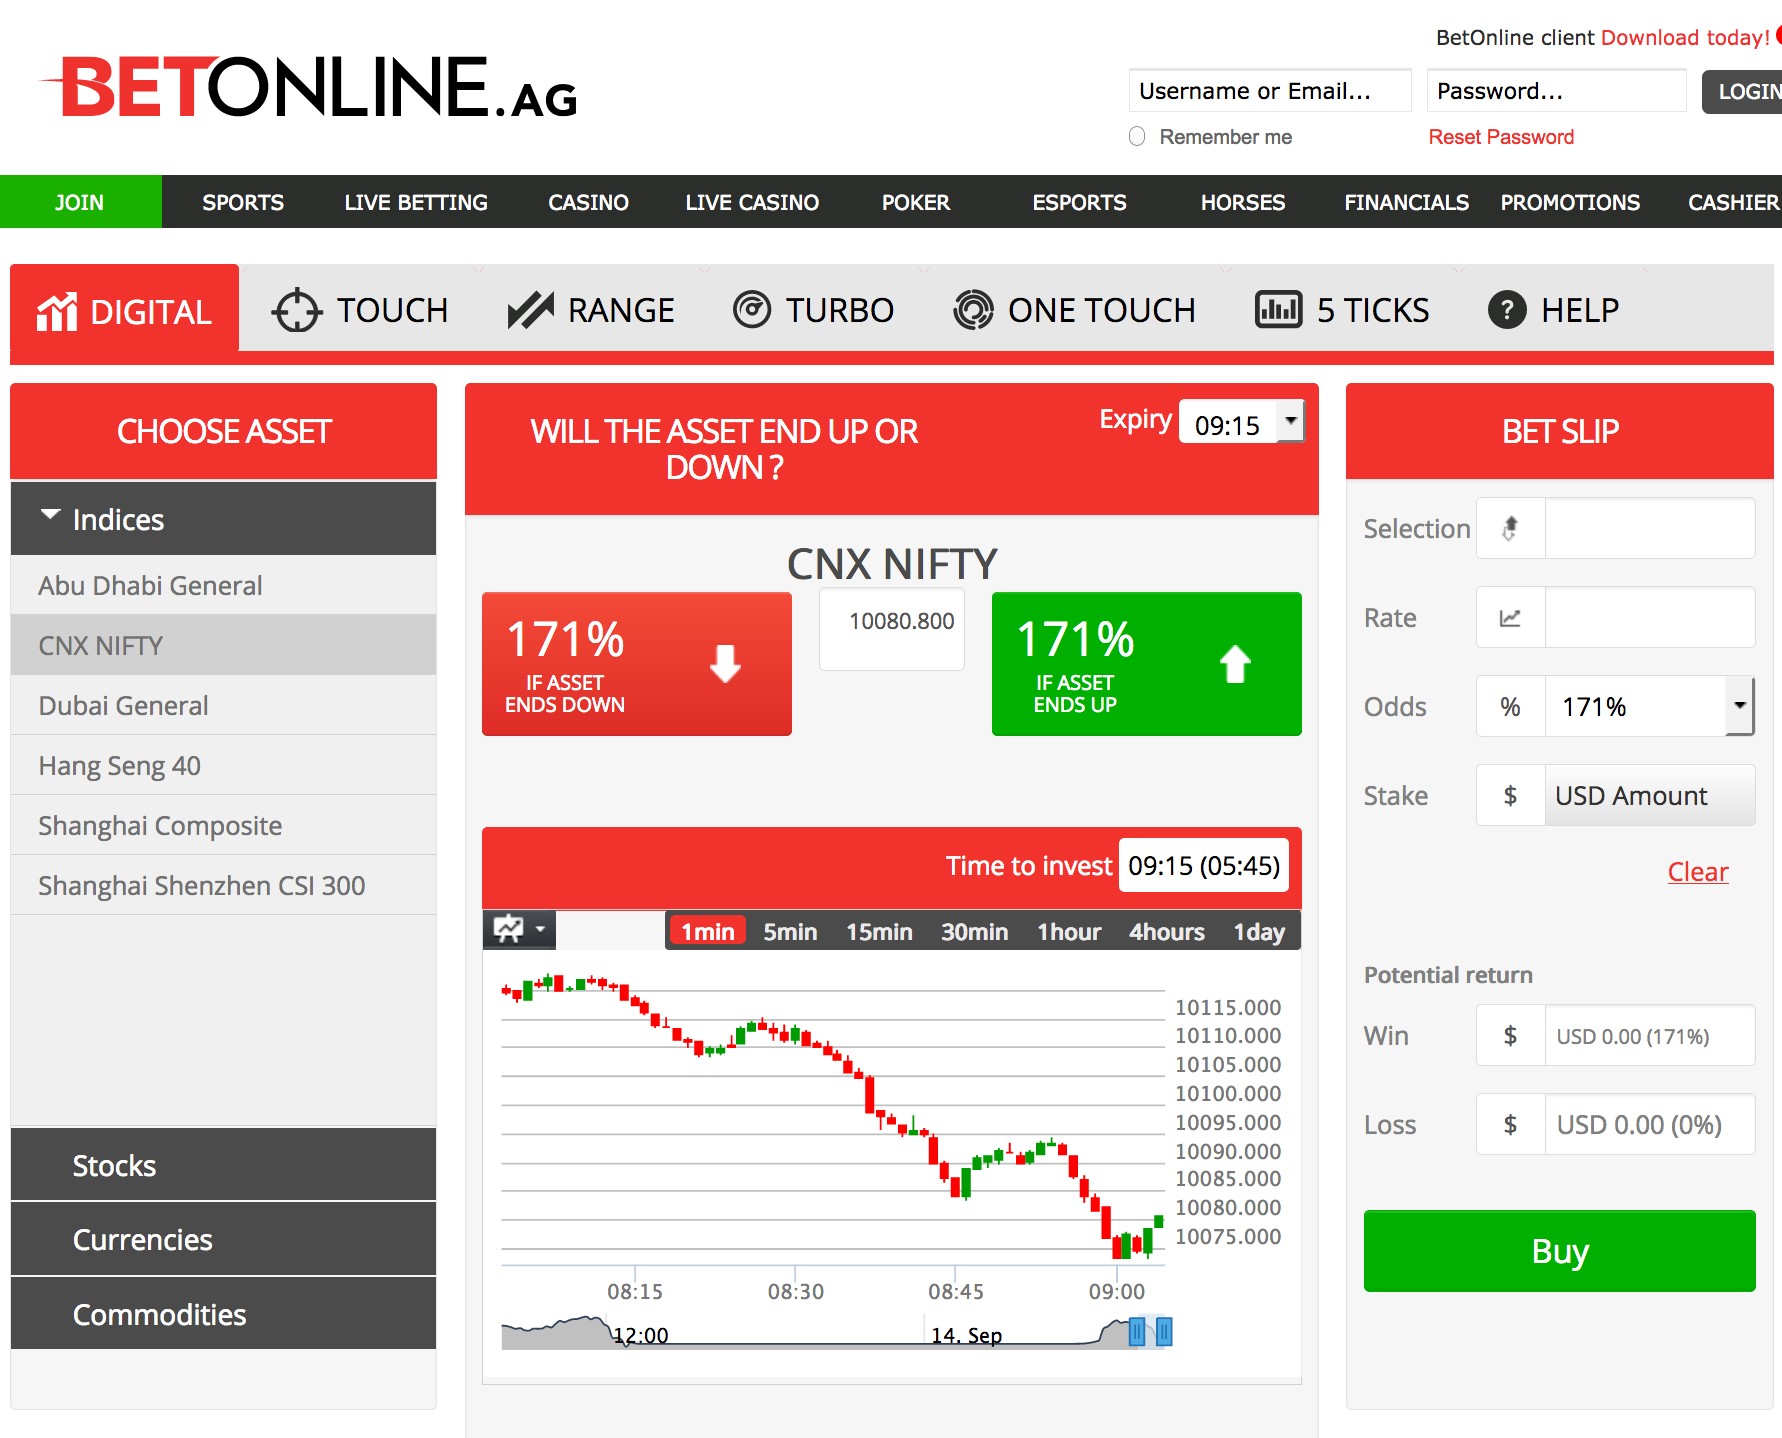1782x1438 pixels.
Task: Open the Poker section
Action: point(915,202)
